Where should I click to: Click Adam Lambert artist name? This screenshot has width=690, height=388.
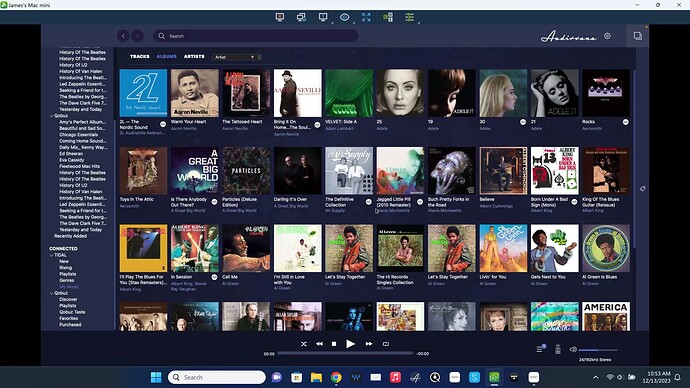tap(339, 128)
